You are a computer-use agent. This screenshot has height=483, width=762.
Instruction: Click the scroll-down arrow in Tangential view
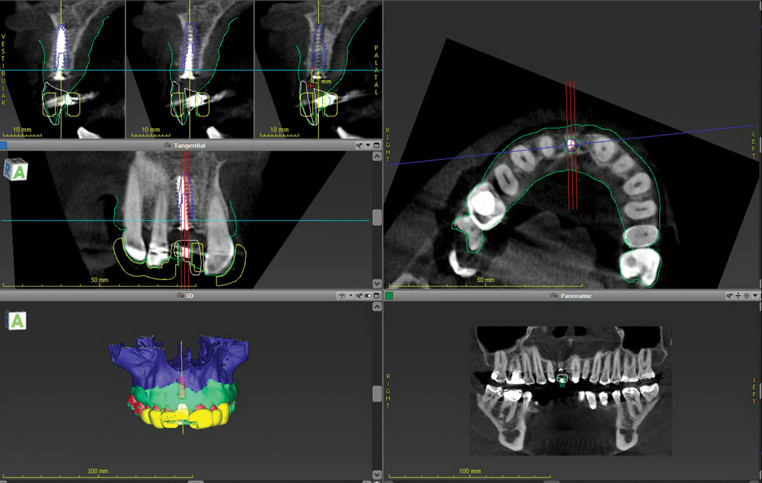coord(376,284)
